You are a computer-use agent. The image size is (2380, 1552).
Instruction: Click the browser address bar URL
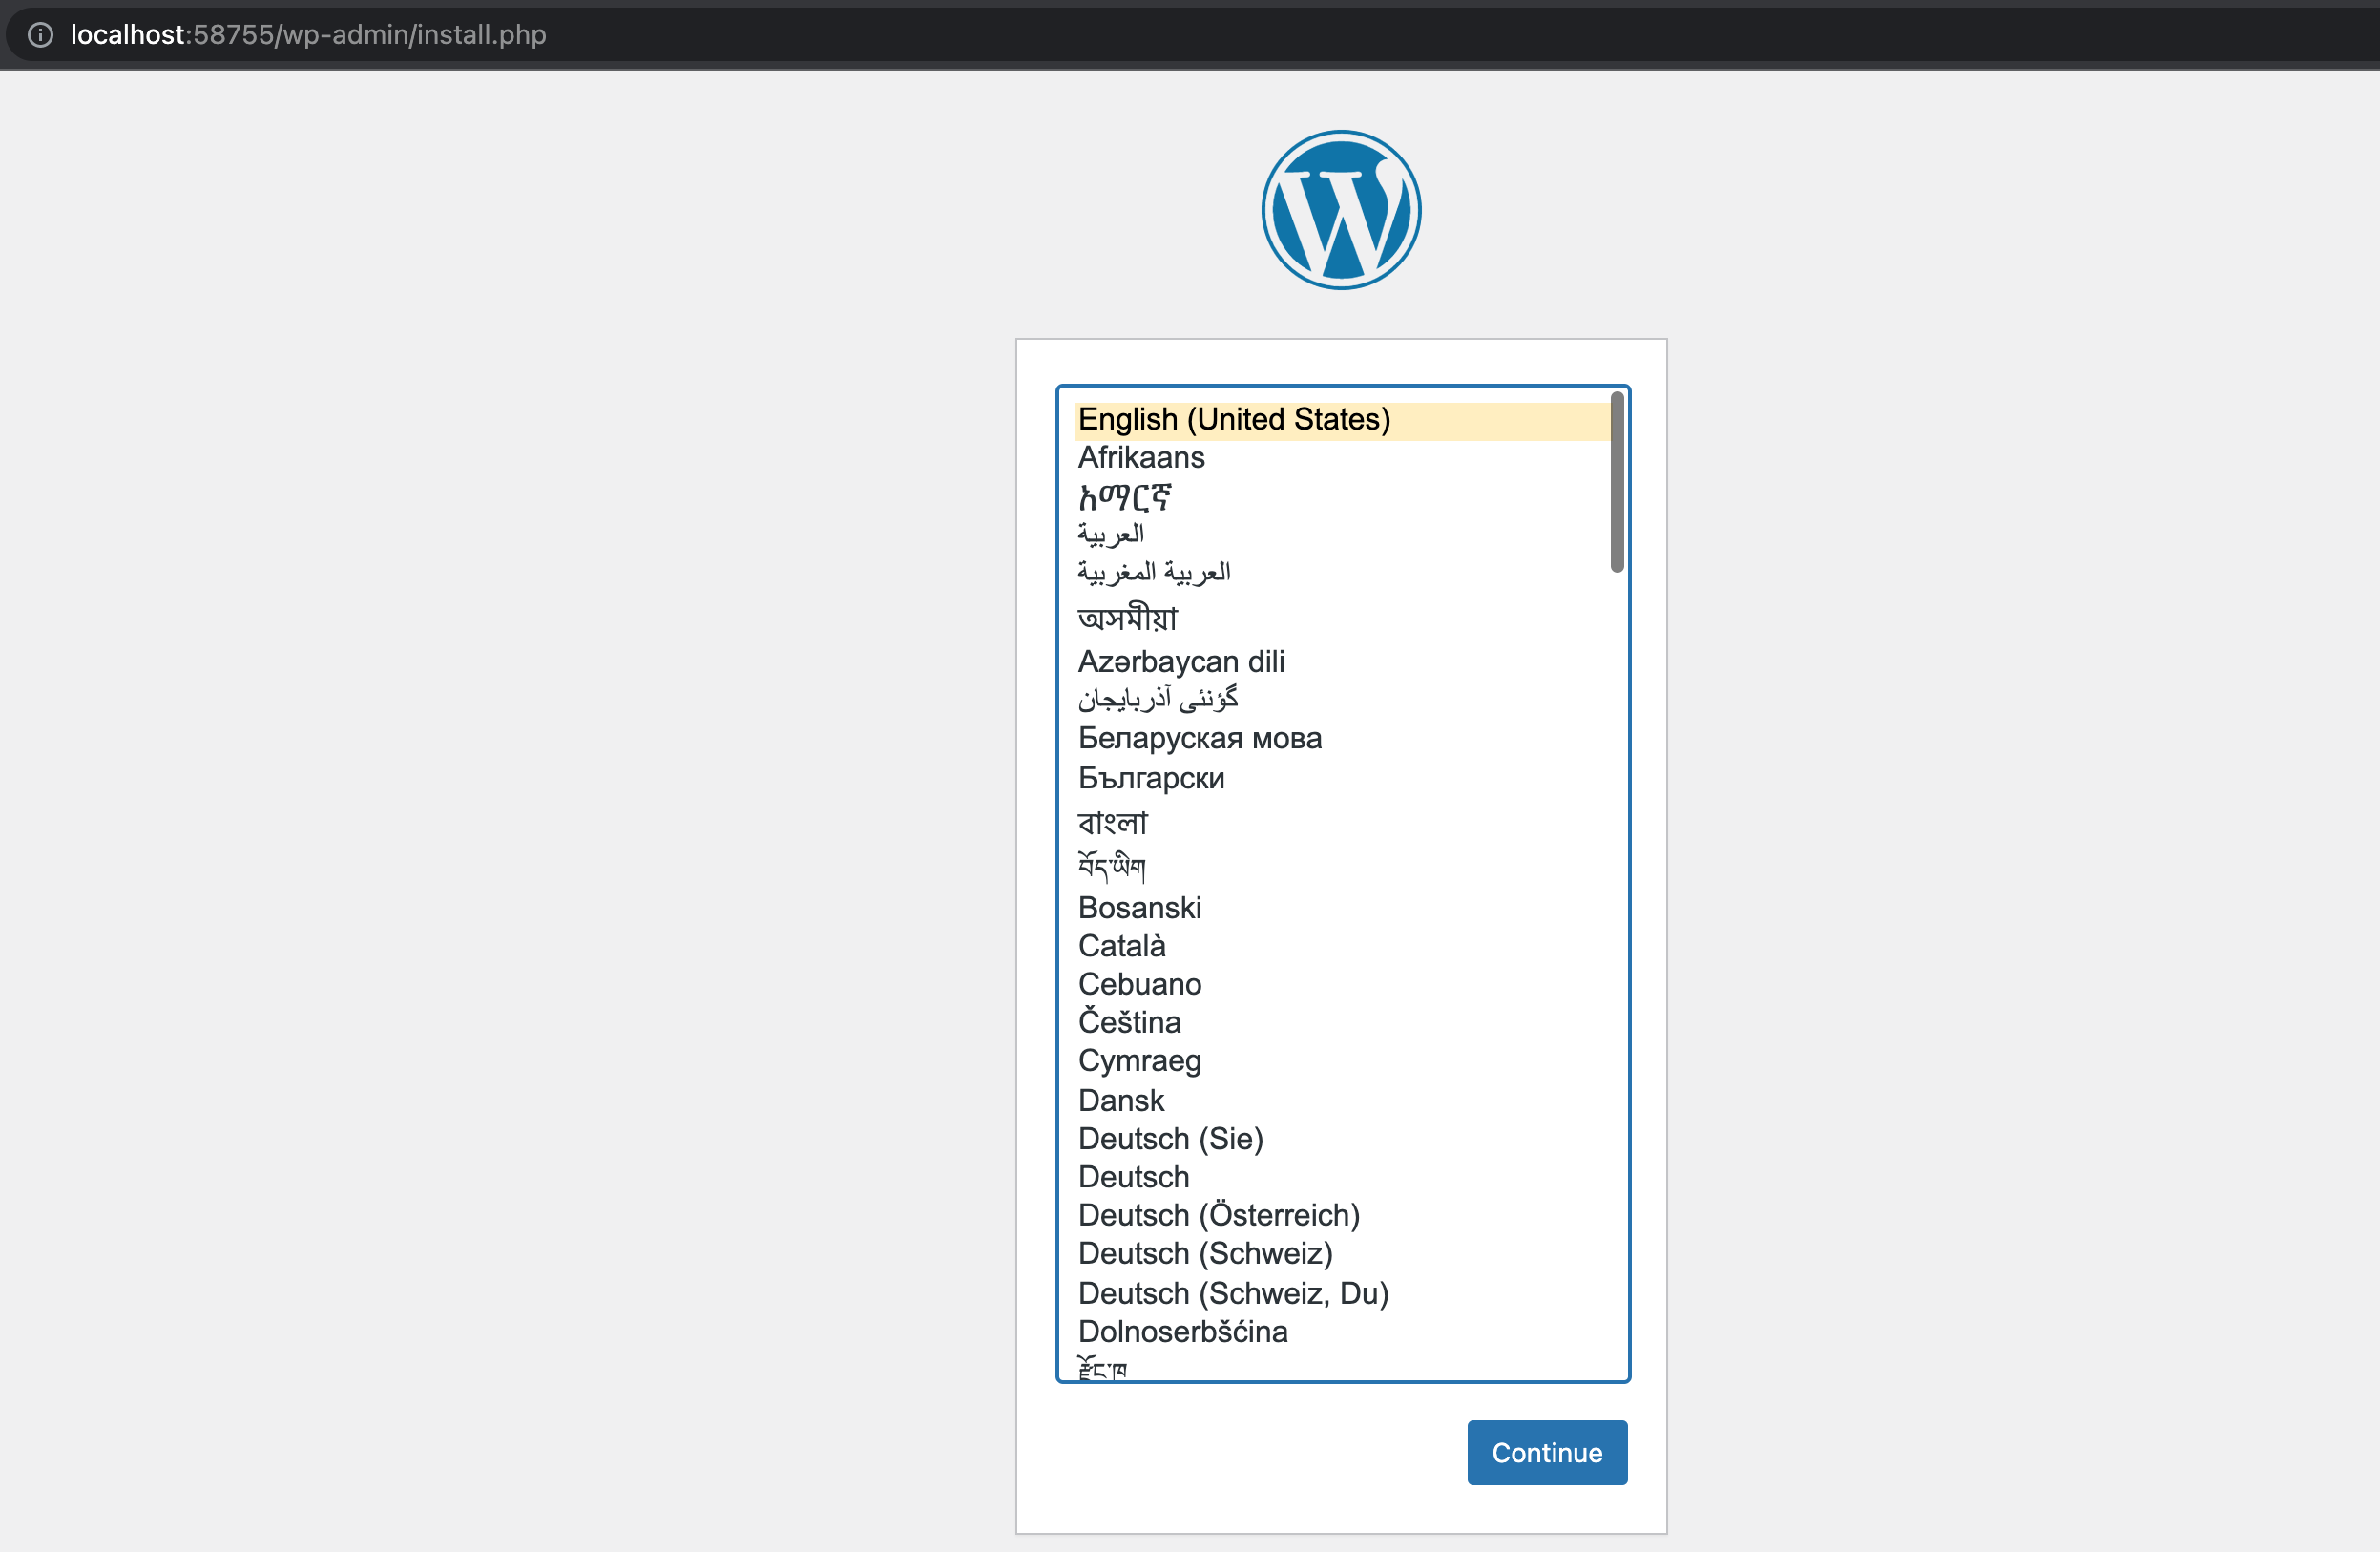click(308, 35)
